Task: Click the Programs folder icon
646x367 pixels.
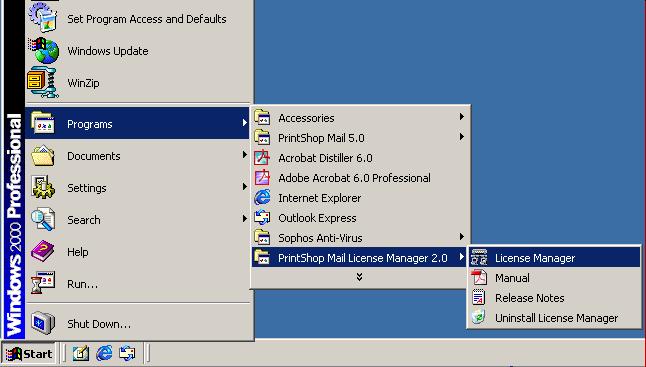Action: coord(43,123)
